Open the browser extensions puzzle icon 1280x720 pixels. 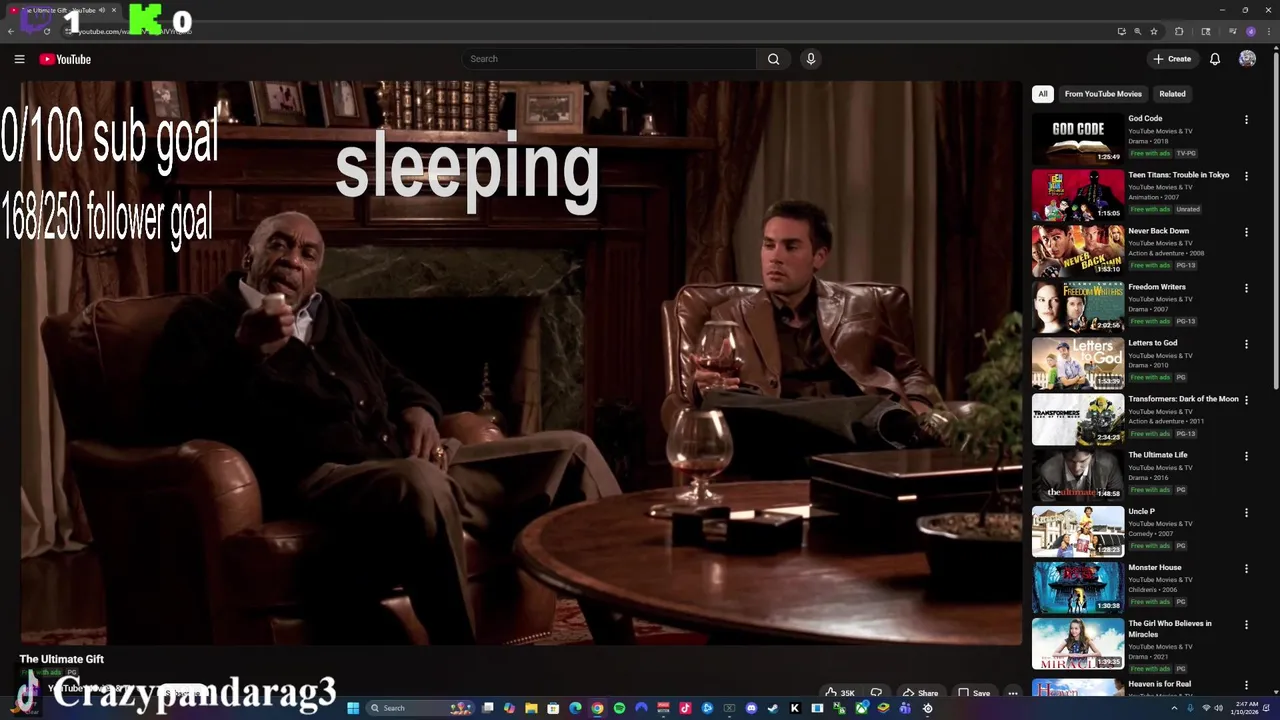pyautogui.click(x=1179, y=31)
